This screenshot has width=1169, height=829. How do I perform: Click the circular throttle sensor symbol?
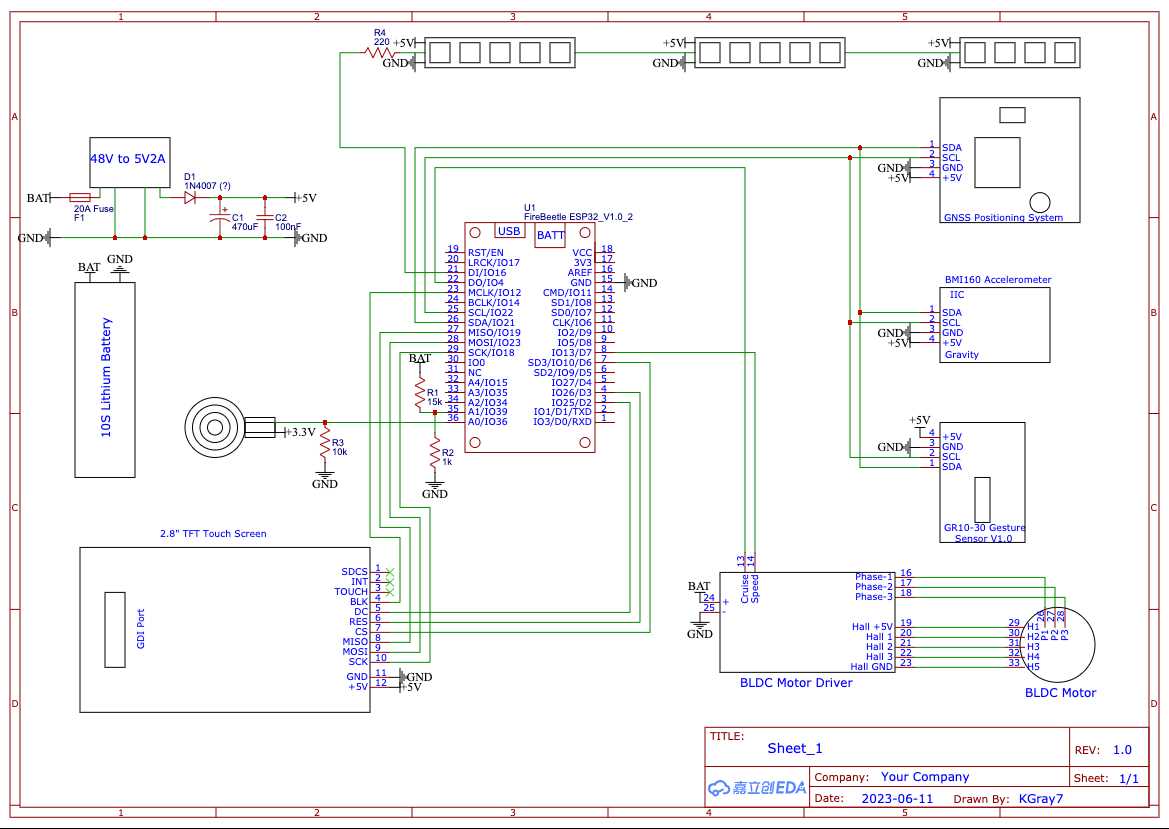click(x=215, y=427)
